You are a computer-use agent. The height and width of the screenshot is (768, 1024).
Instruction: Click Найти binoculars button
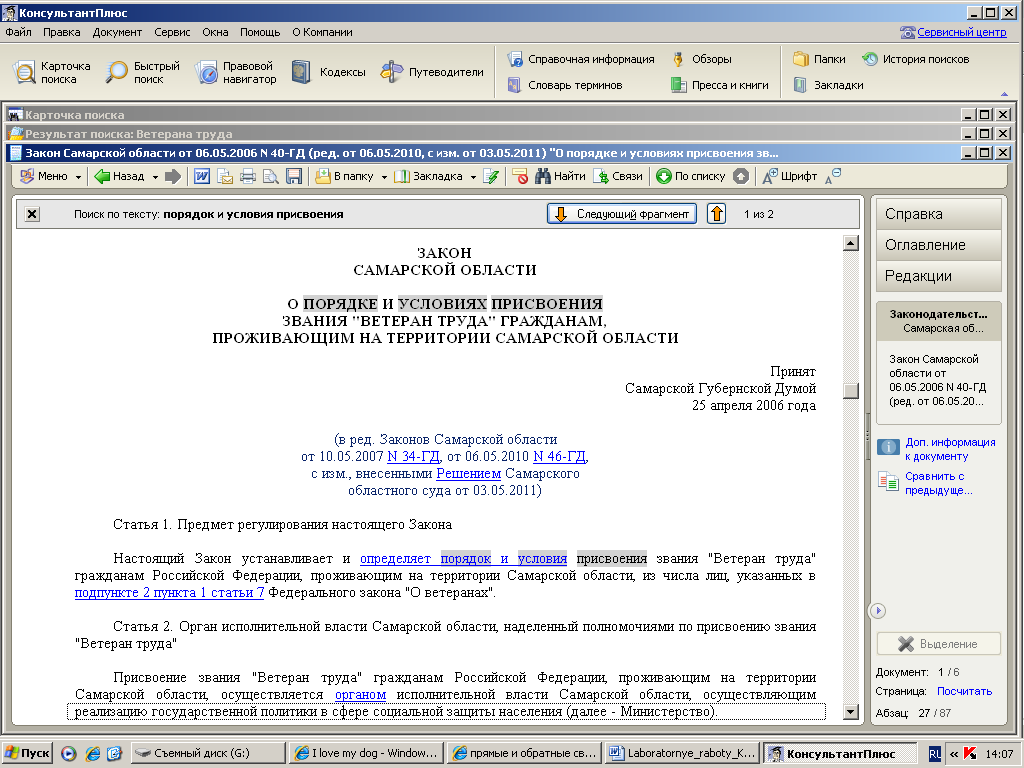[x=560, y=176]
